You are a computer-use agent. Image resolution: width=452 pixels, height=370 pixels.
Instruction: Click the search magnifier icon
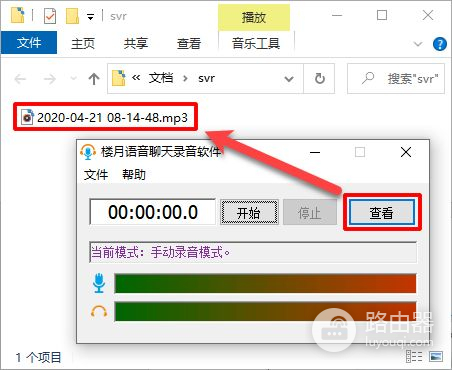pyautogui.click(x=368, y=79)
